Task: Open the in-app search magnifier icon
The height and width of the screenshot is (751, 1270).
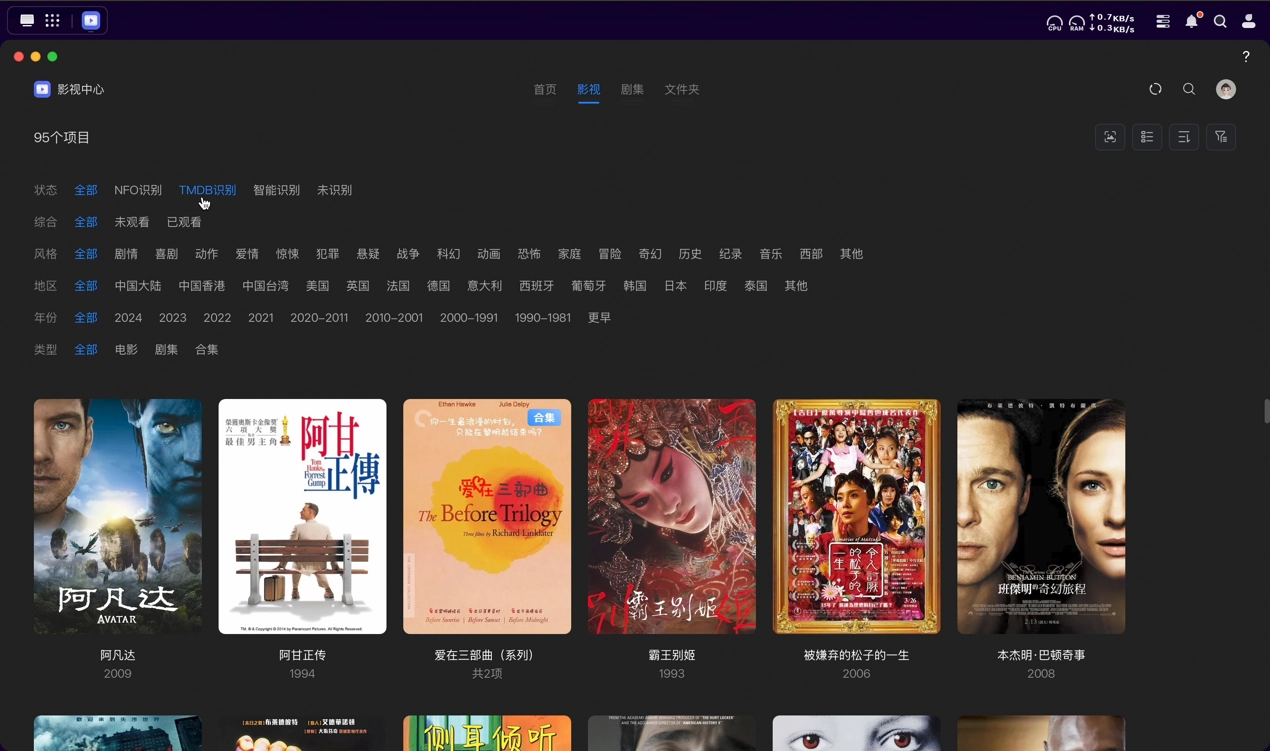Action: pyautogui.click(x=1189, y=89)
